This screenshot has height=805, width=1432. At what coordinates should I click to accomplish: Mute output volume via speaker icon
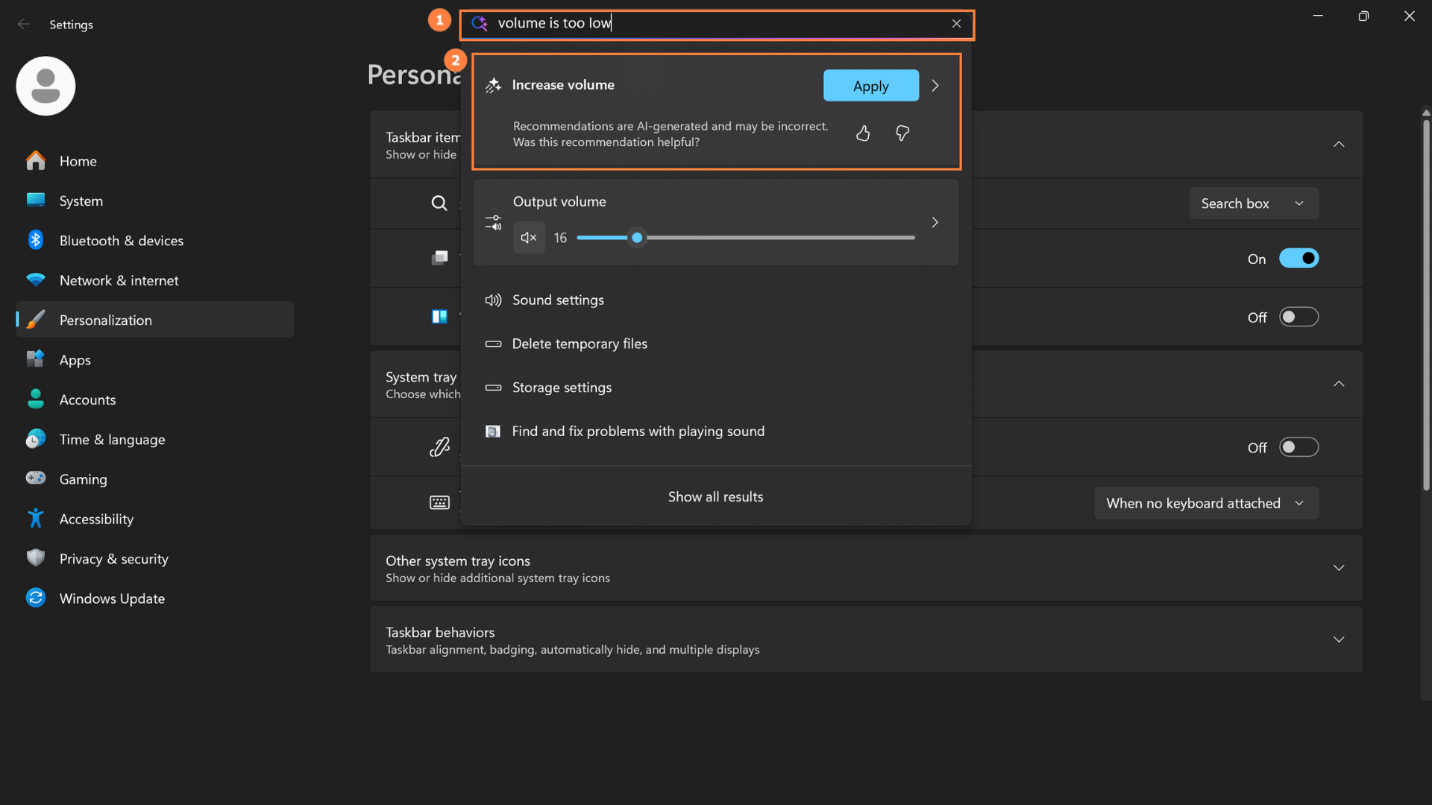coord(529,238)
